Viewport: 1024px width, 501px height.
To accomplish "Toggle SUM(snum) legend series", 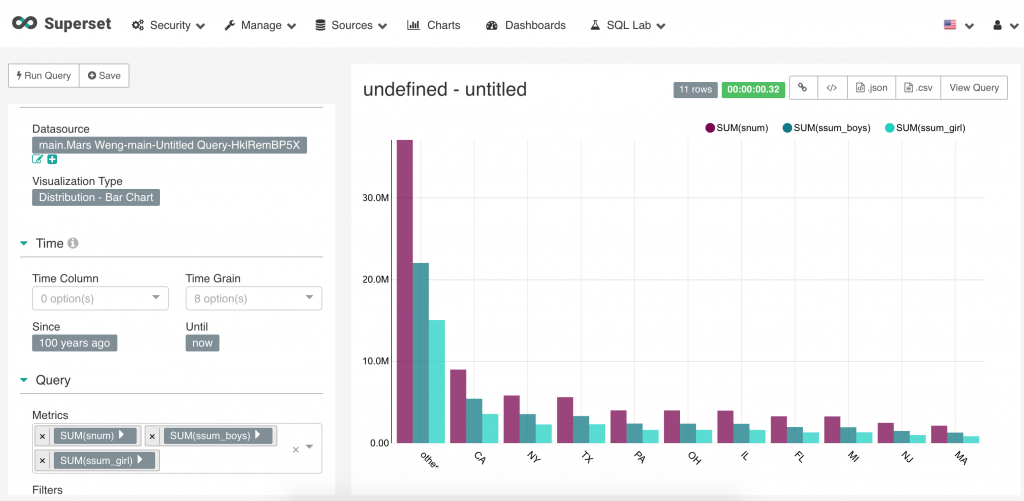I will pyautogui.click(x=737, y=128).
